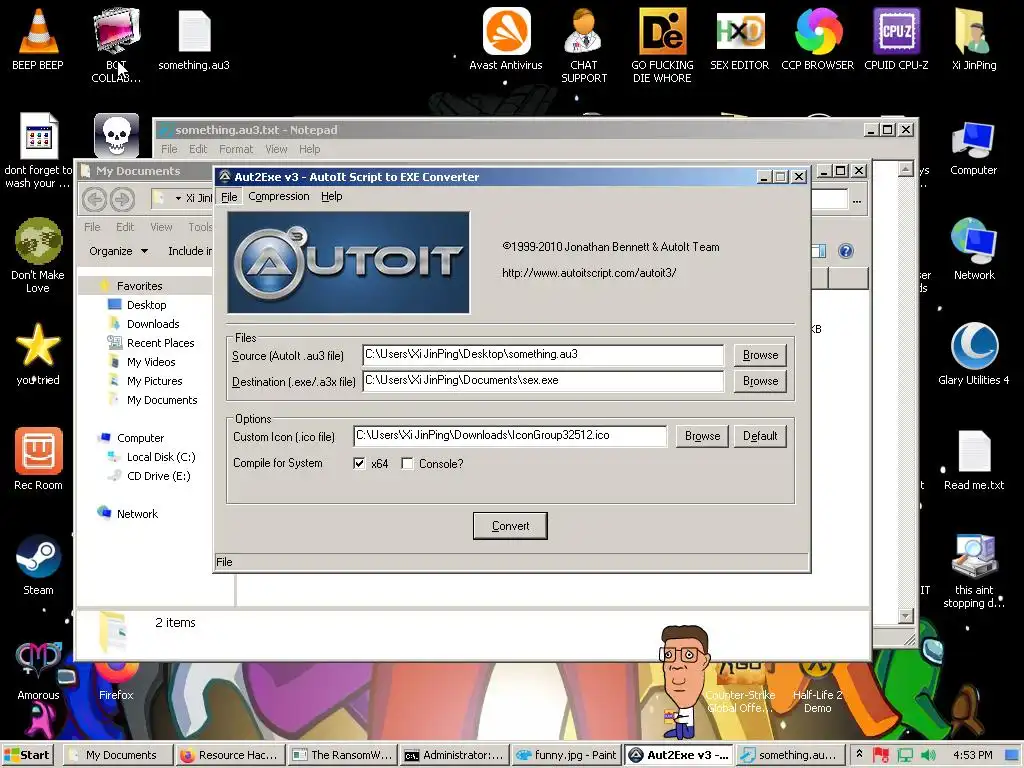
Task: Click the blue help icon in My Documents
Action: (846, 251)
